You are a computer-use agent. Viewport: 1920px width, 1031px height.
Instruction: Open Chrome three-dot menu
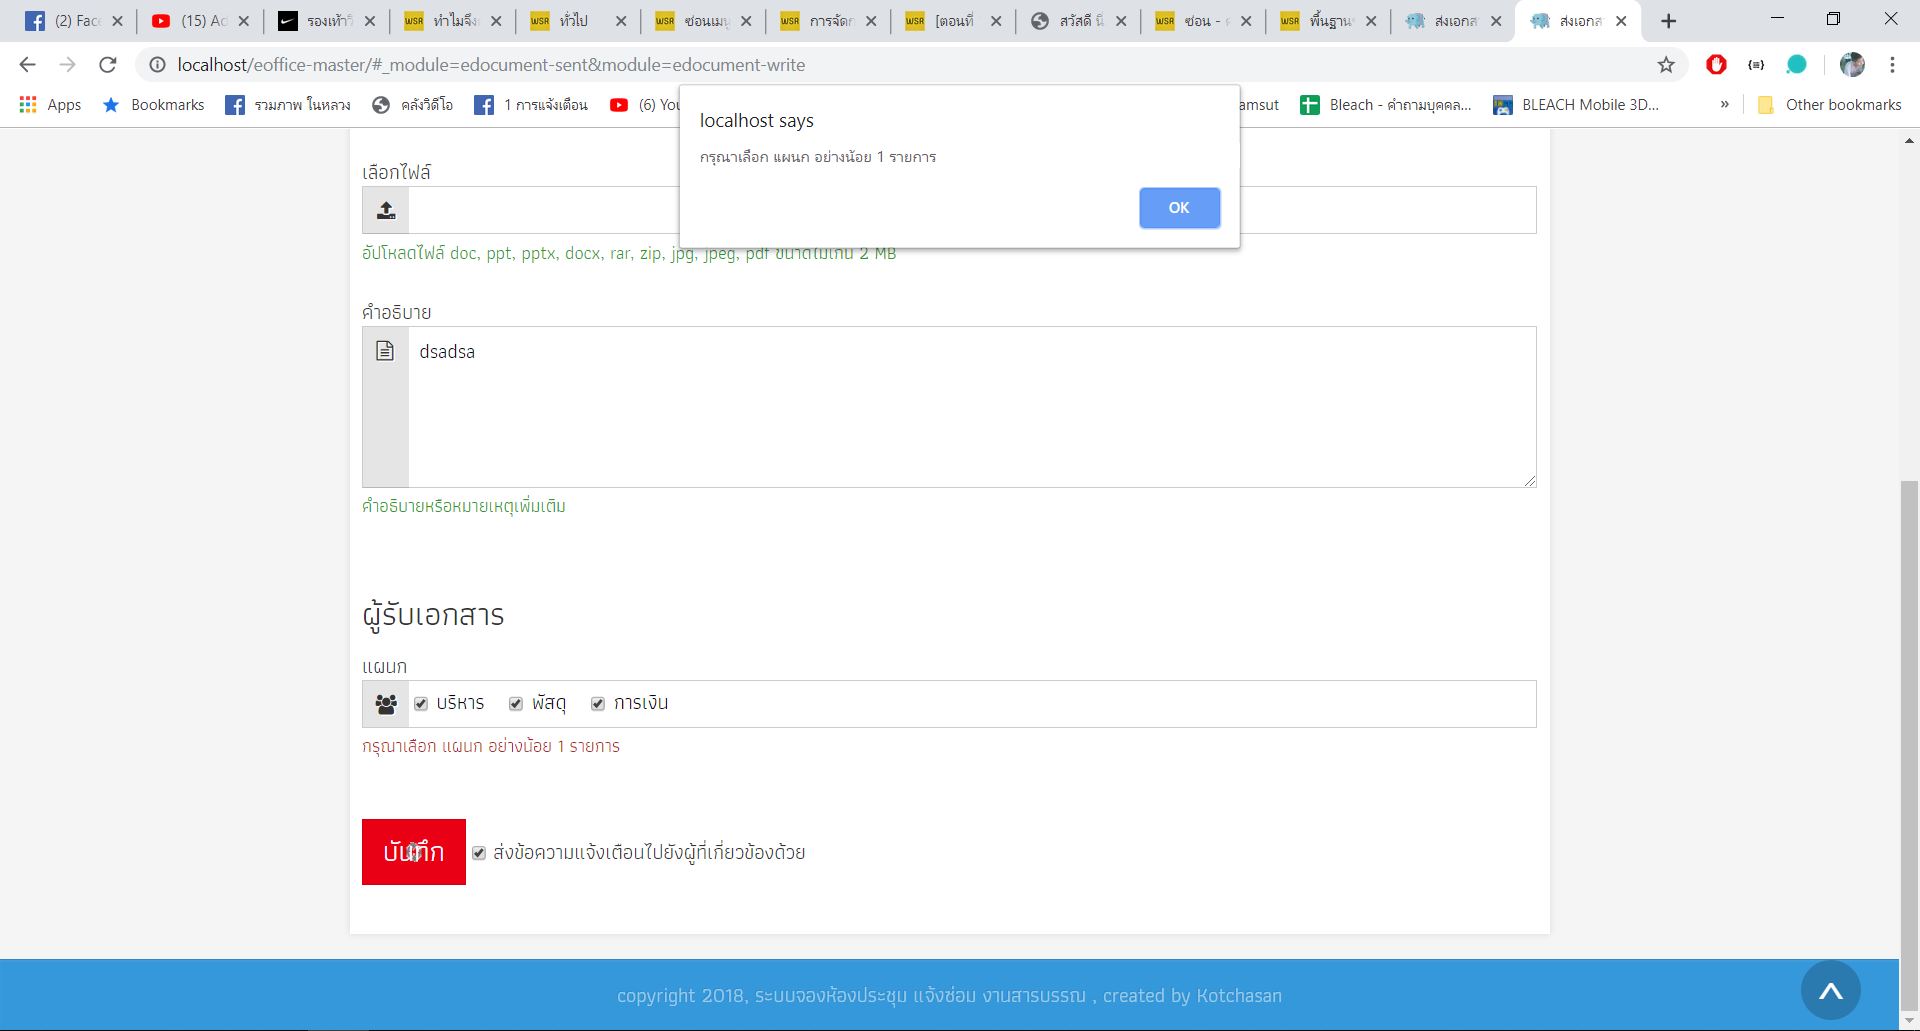[1892, 65]
